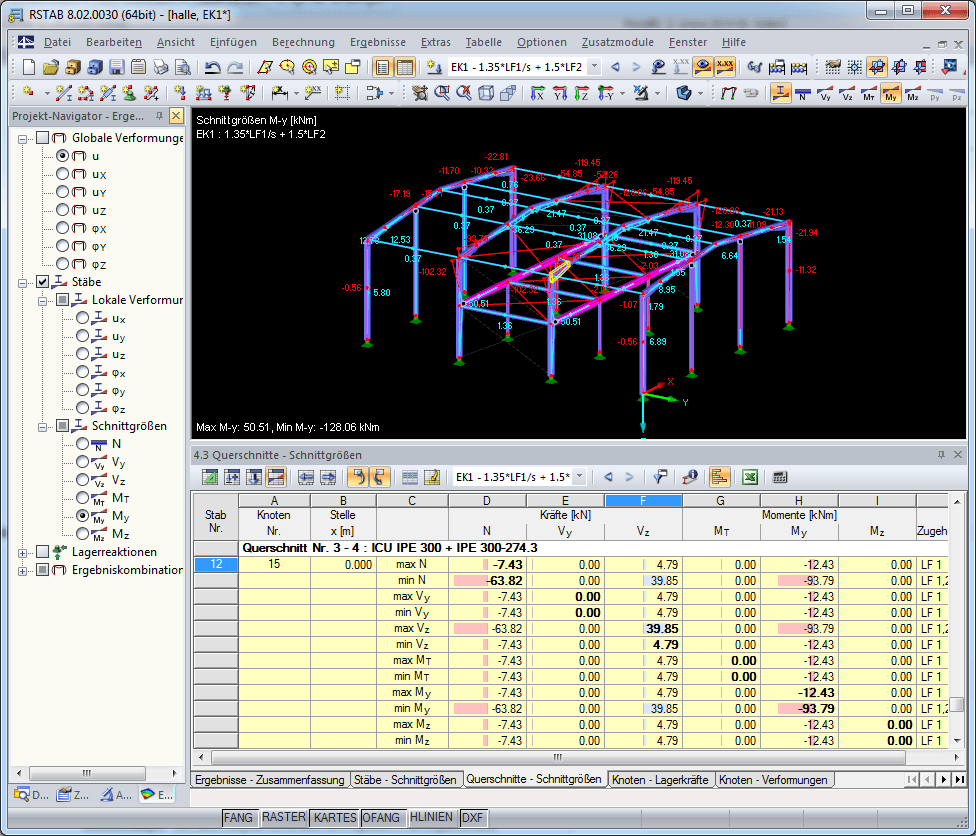
Task: Switch to Knoten - Lagerkräfte tab
Action: coord(659,780)
